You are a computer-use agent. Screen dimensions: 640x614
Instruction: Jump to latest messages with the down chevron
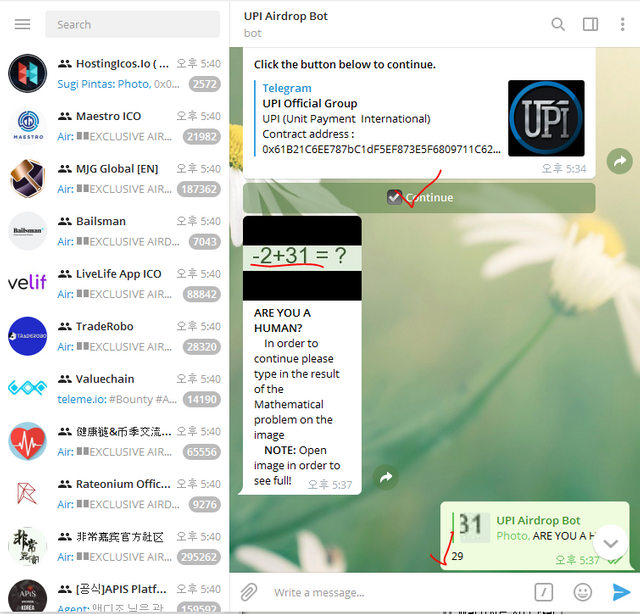(x=611, y=543)
